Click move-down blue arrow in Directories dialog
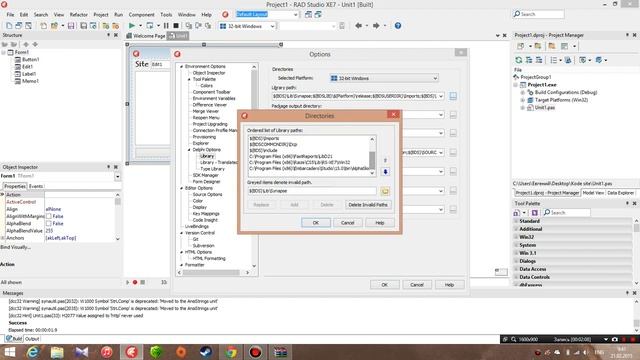 (385, 172)
